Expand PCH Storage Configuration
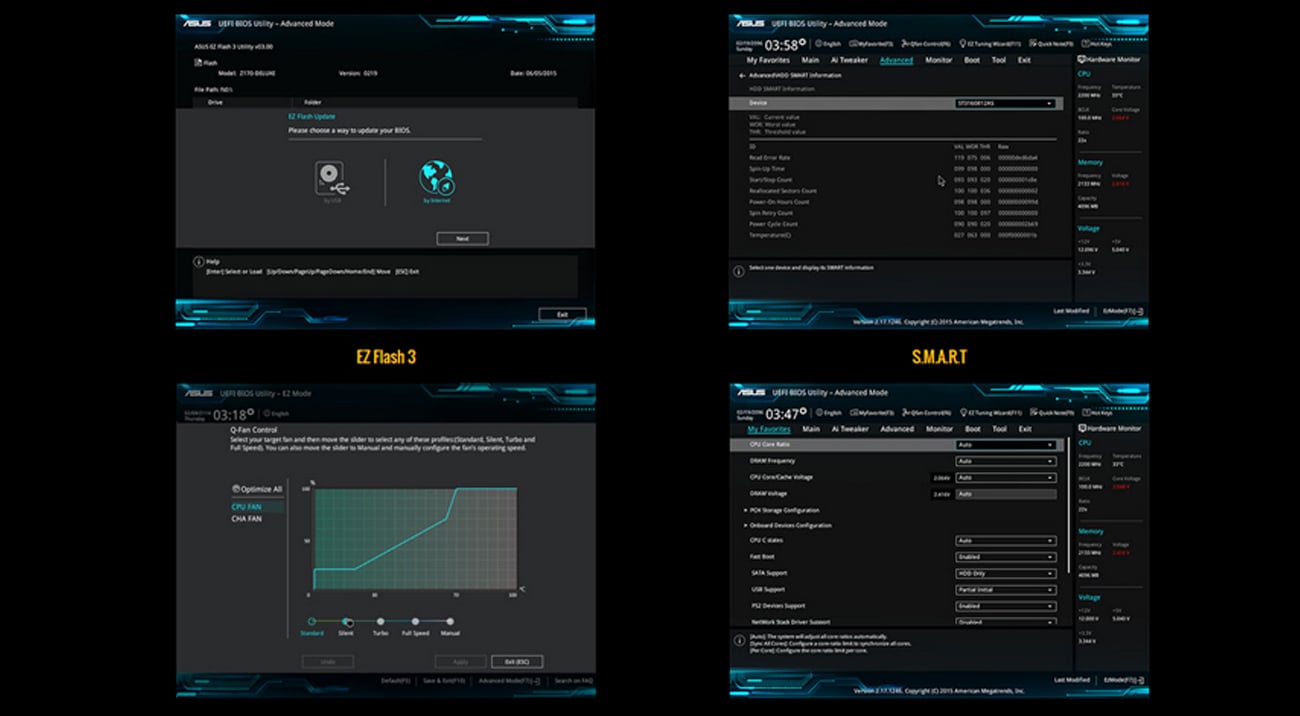 [784, 509]
